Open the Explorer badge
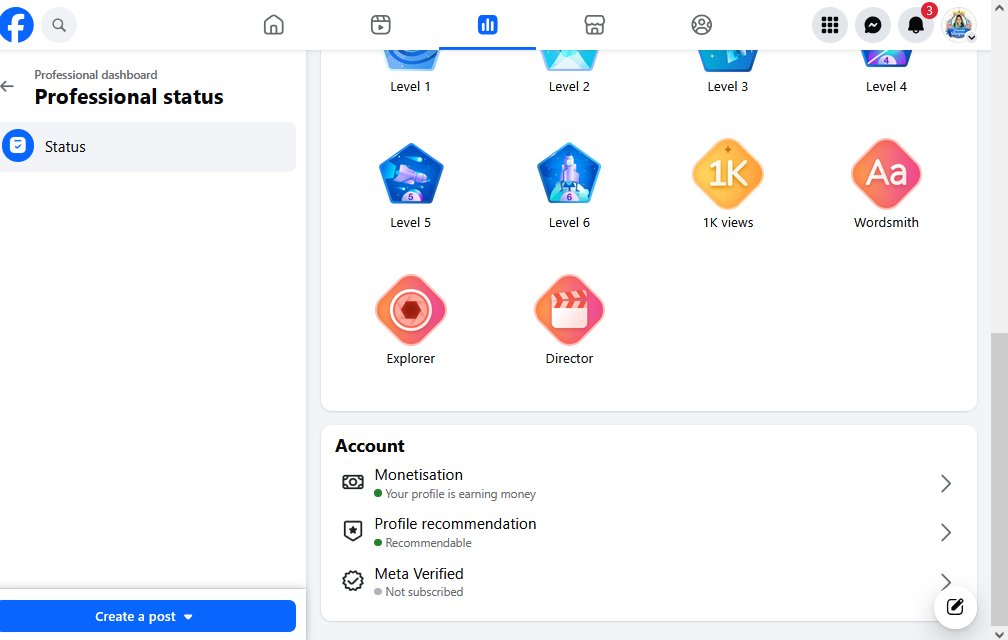 pyautogui.click(x=411, y=310)
